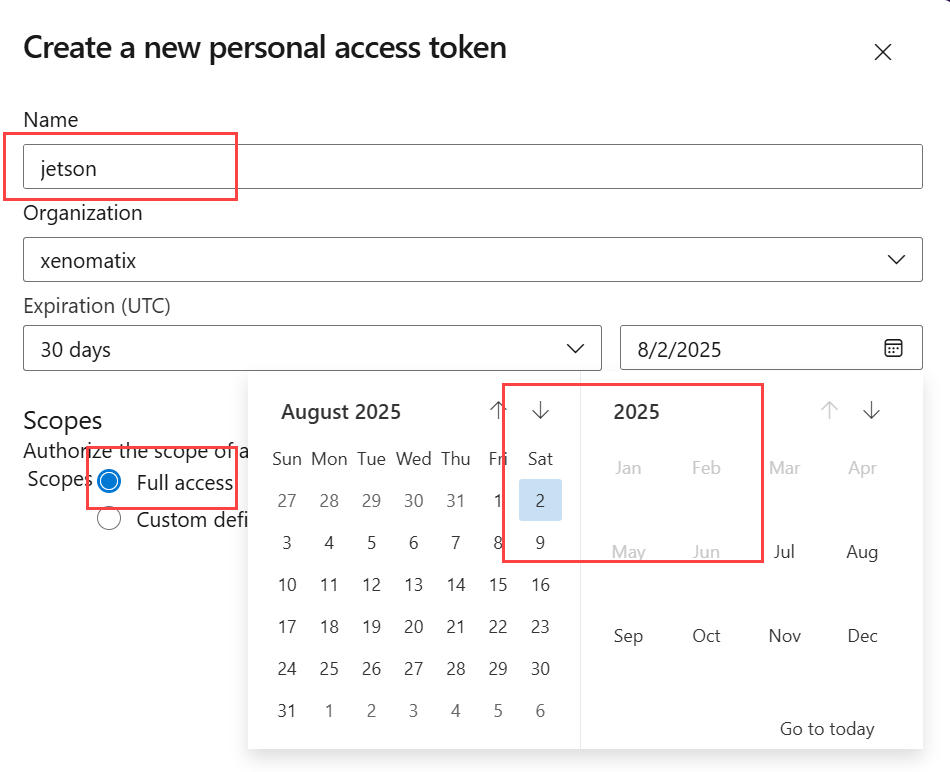Go to next month arrow

point(541,410)
